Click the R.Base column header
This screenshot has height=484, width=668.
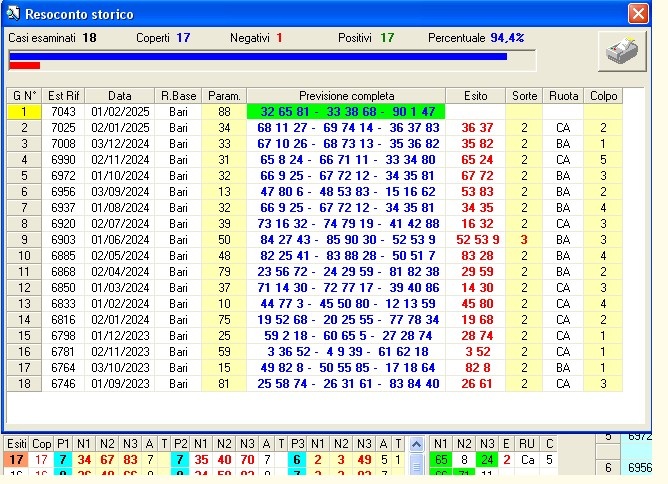click(x=179, y=96)
